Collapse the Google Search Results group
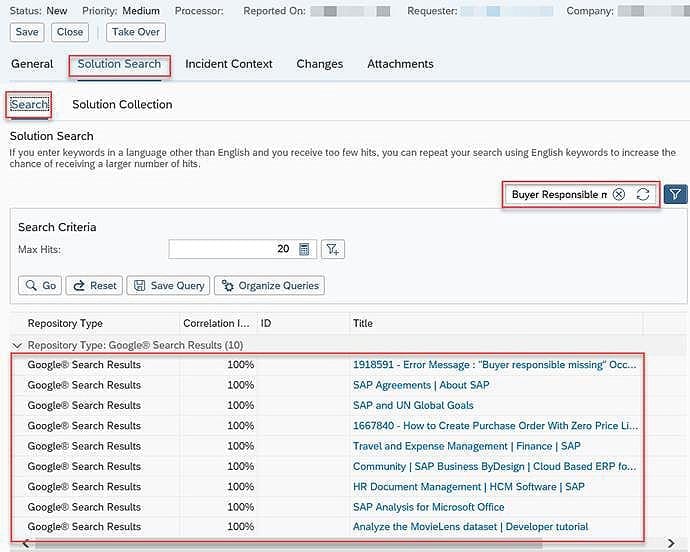 [x=17, y=345]
